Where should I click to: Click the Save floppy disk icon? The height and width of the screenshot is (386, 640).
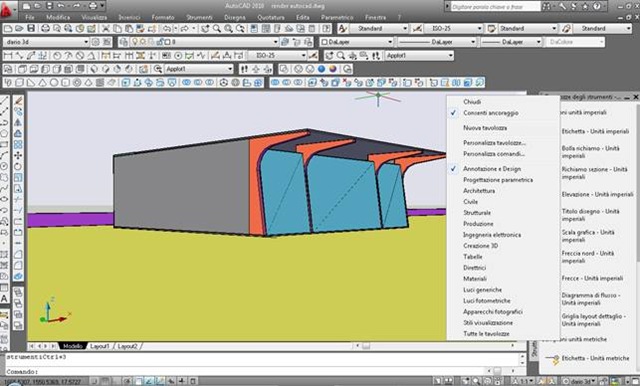31,29
